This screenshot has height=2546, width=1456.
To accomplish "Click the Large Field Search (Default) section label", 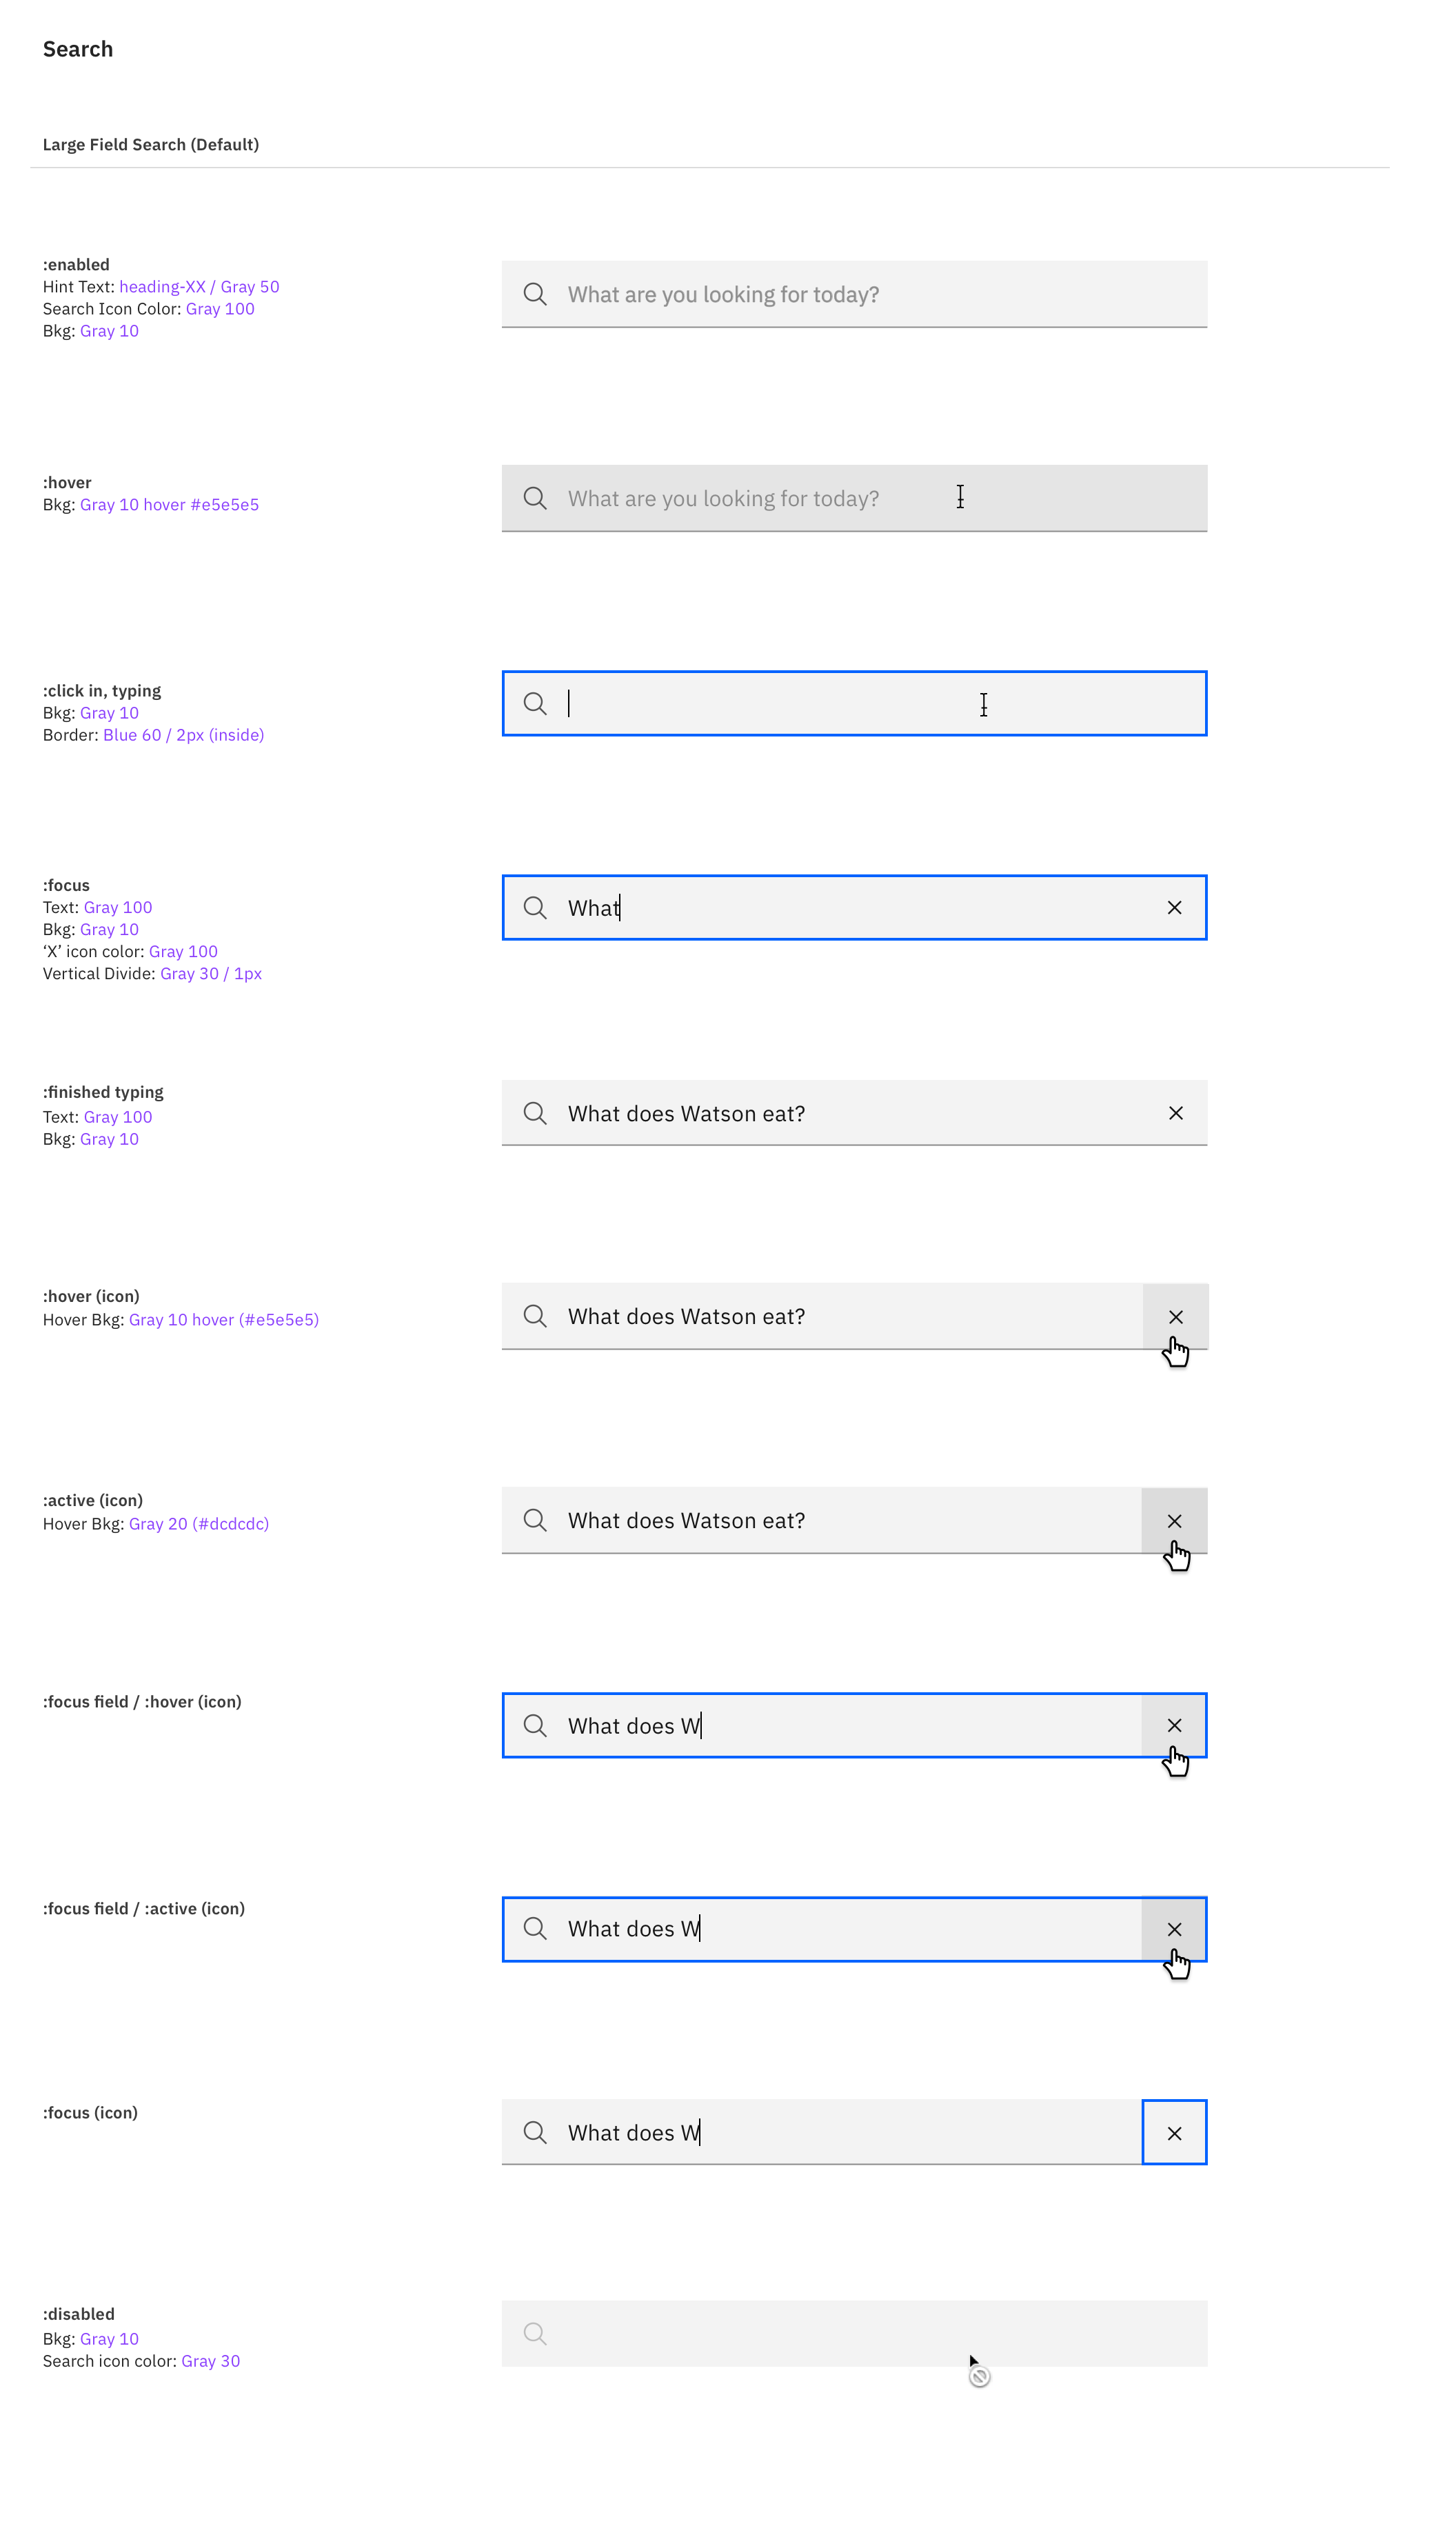I will coord(151,144).
